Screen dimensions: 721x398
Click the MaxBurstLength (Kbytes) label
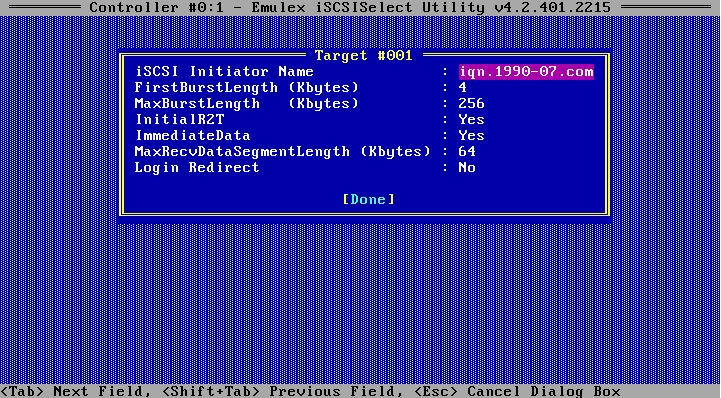click(x=246, y=103)
